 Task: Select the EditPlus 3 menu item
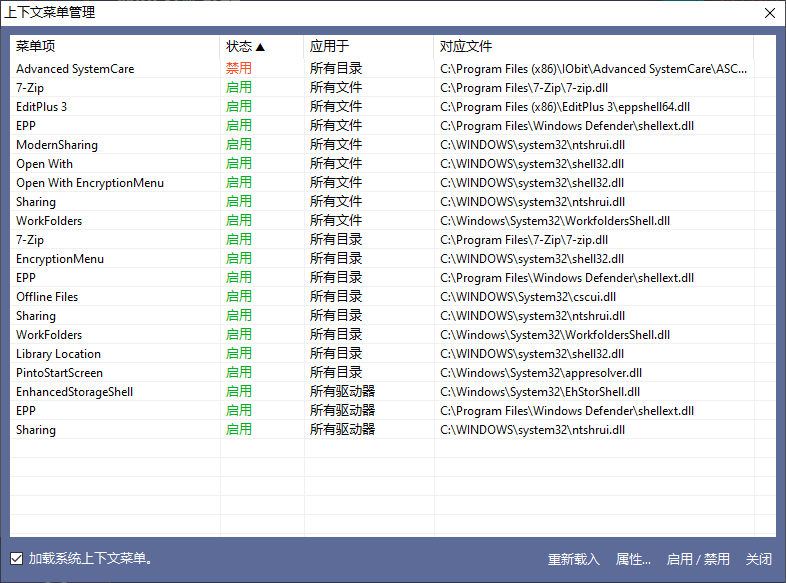[41, 107]
